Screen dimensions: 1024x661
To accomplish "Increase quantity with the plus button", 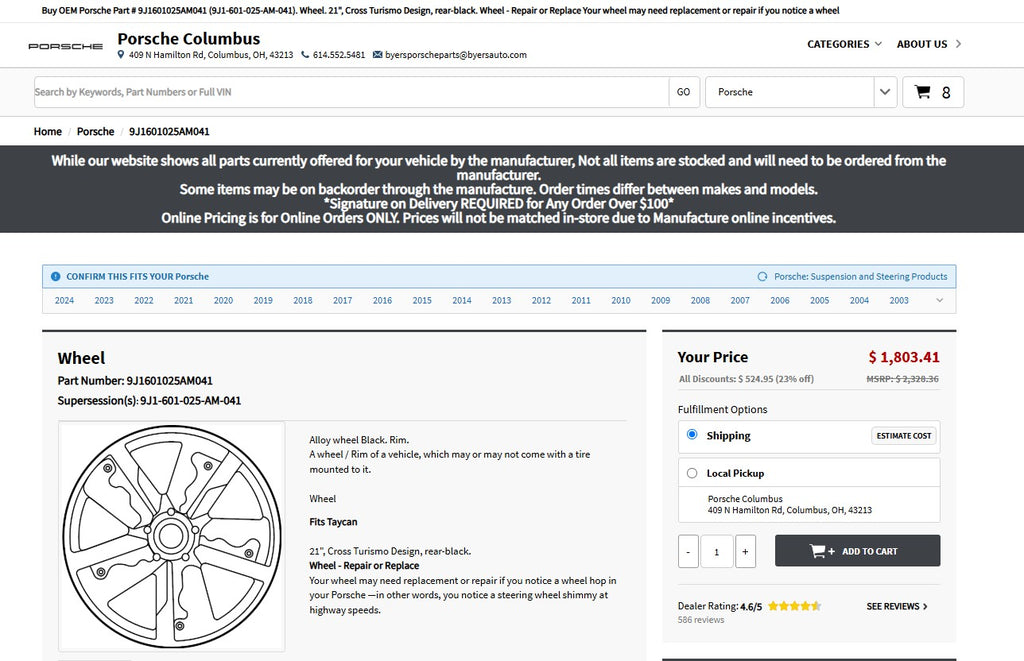I will 745,551.
